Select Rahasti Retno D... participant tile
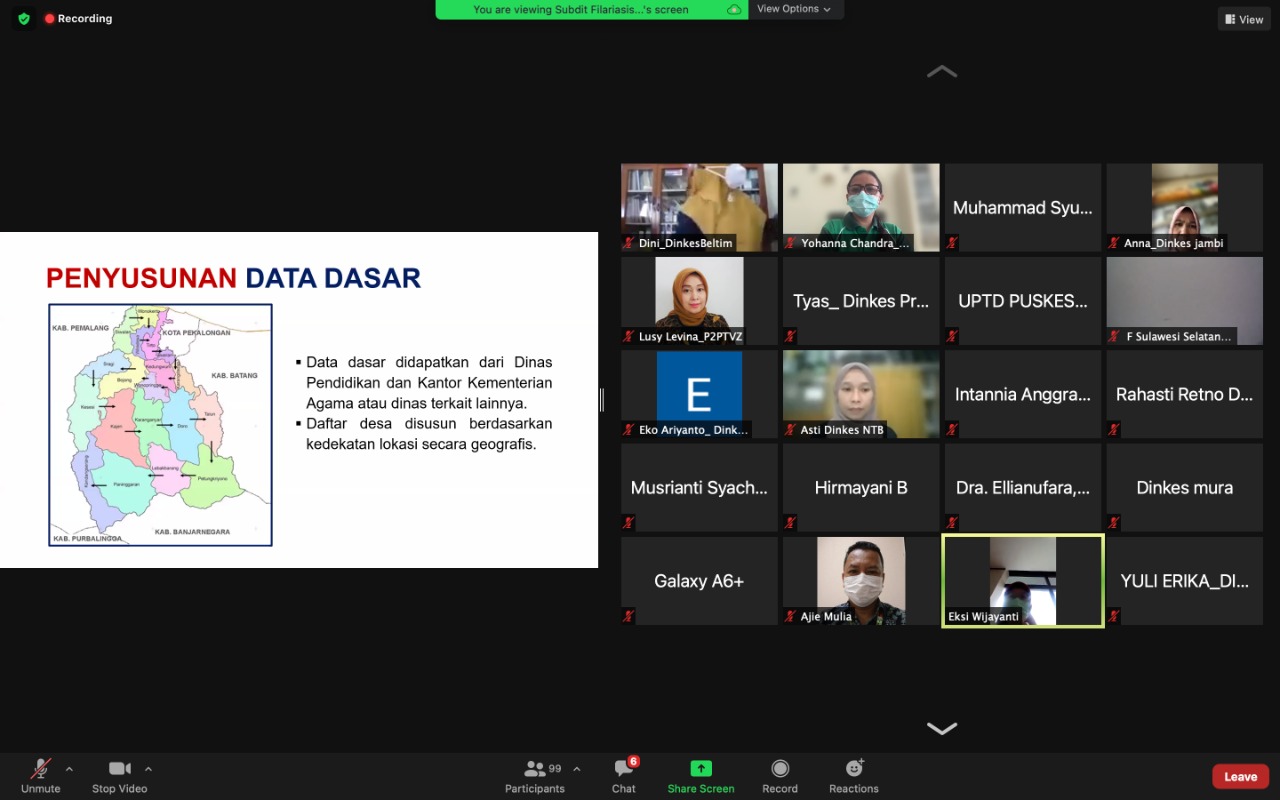Image resolution: width=1280 pixels, height=800 pixels. click(x=1185, y=394)
